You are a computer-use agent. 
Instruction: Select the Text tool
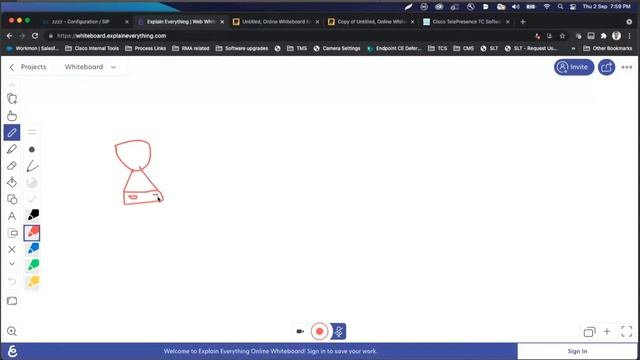point(12,216)
